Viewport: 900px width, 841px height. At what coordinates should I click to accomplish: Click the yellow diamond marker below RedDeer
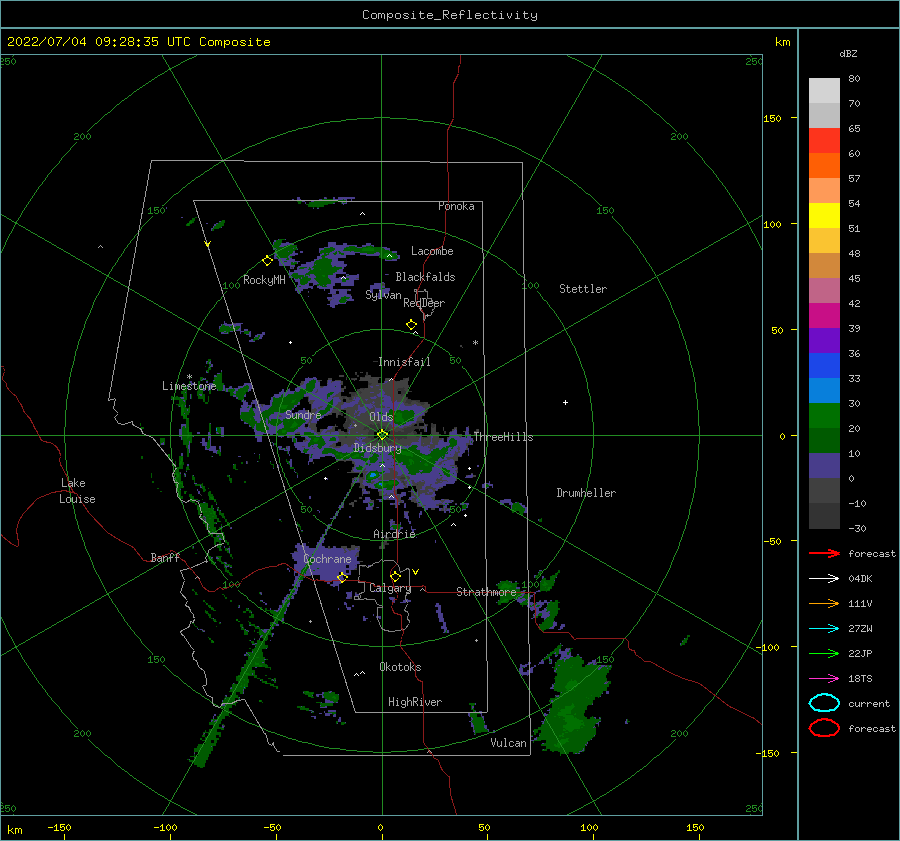pos(412,325)
